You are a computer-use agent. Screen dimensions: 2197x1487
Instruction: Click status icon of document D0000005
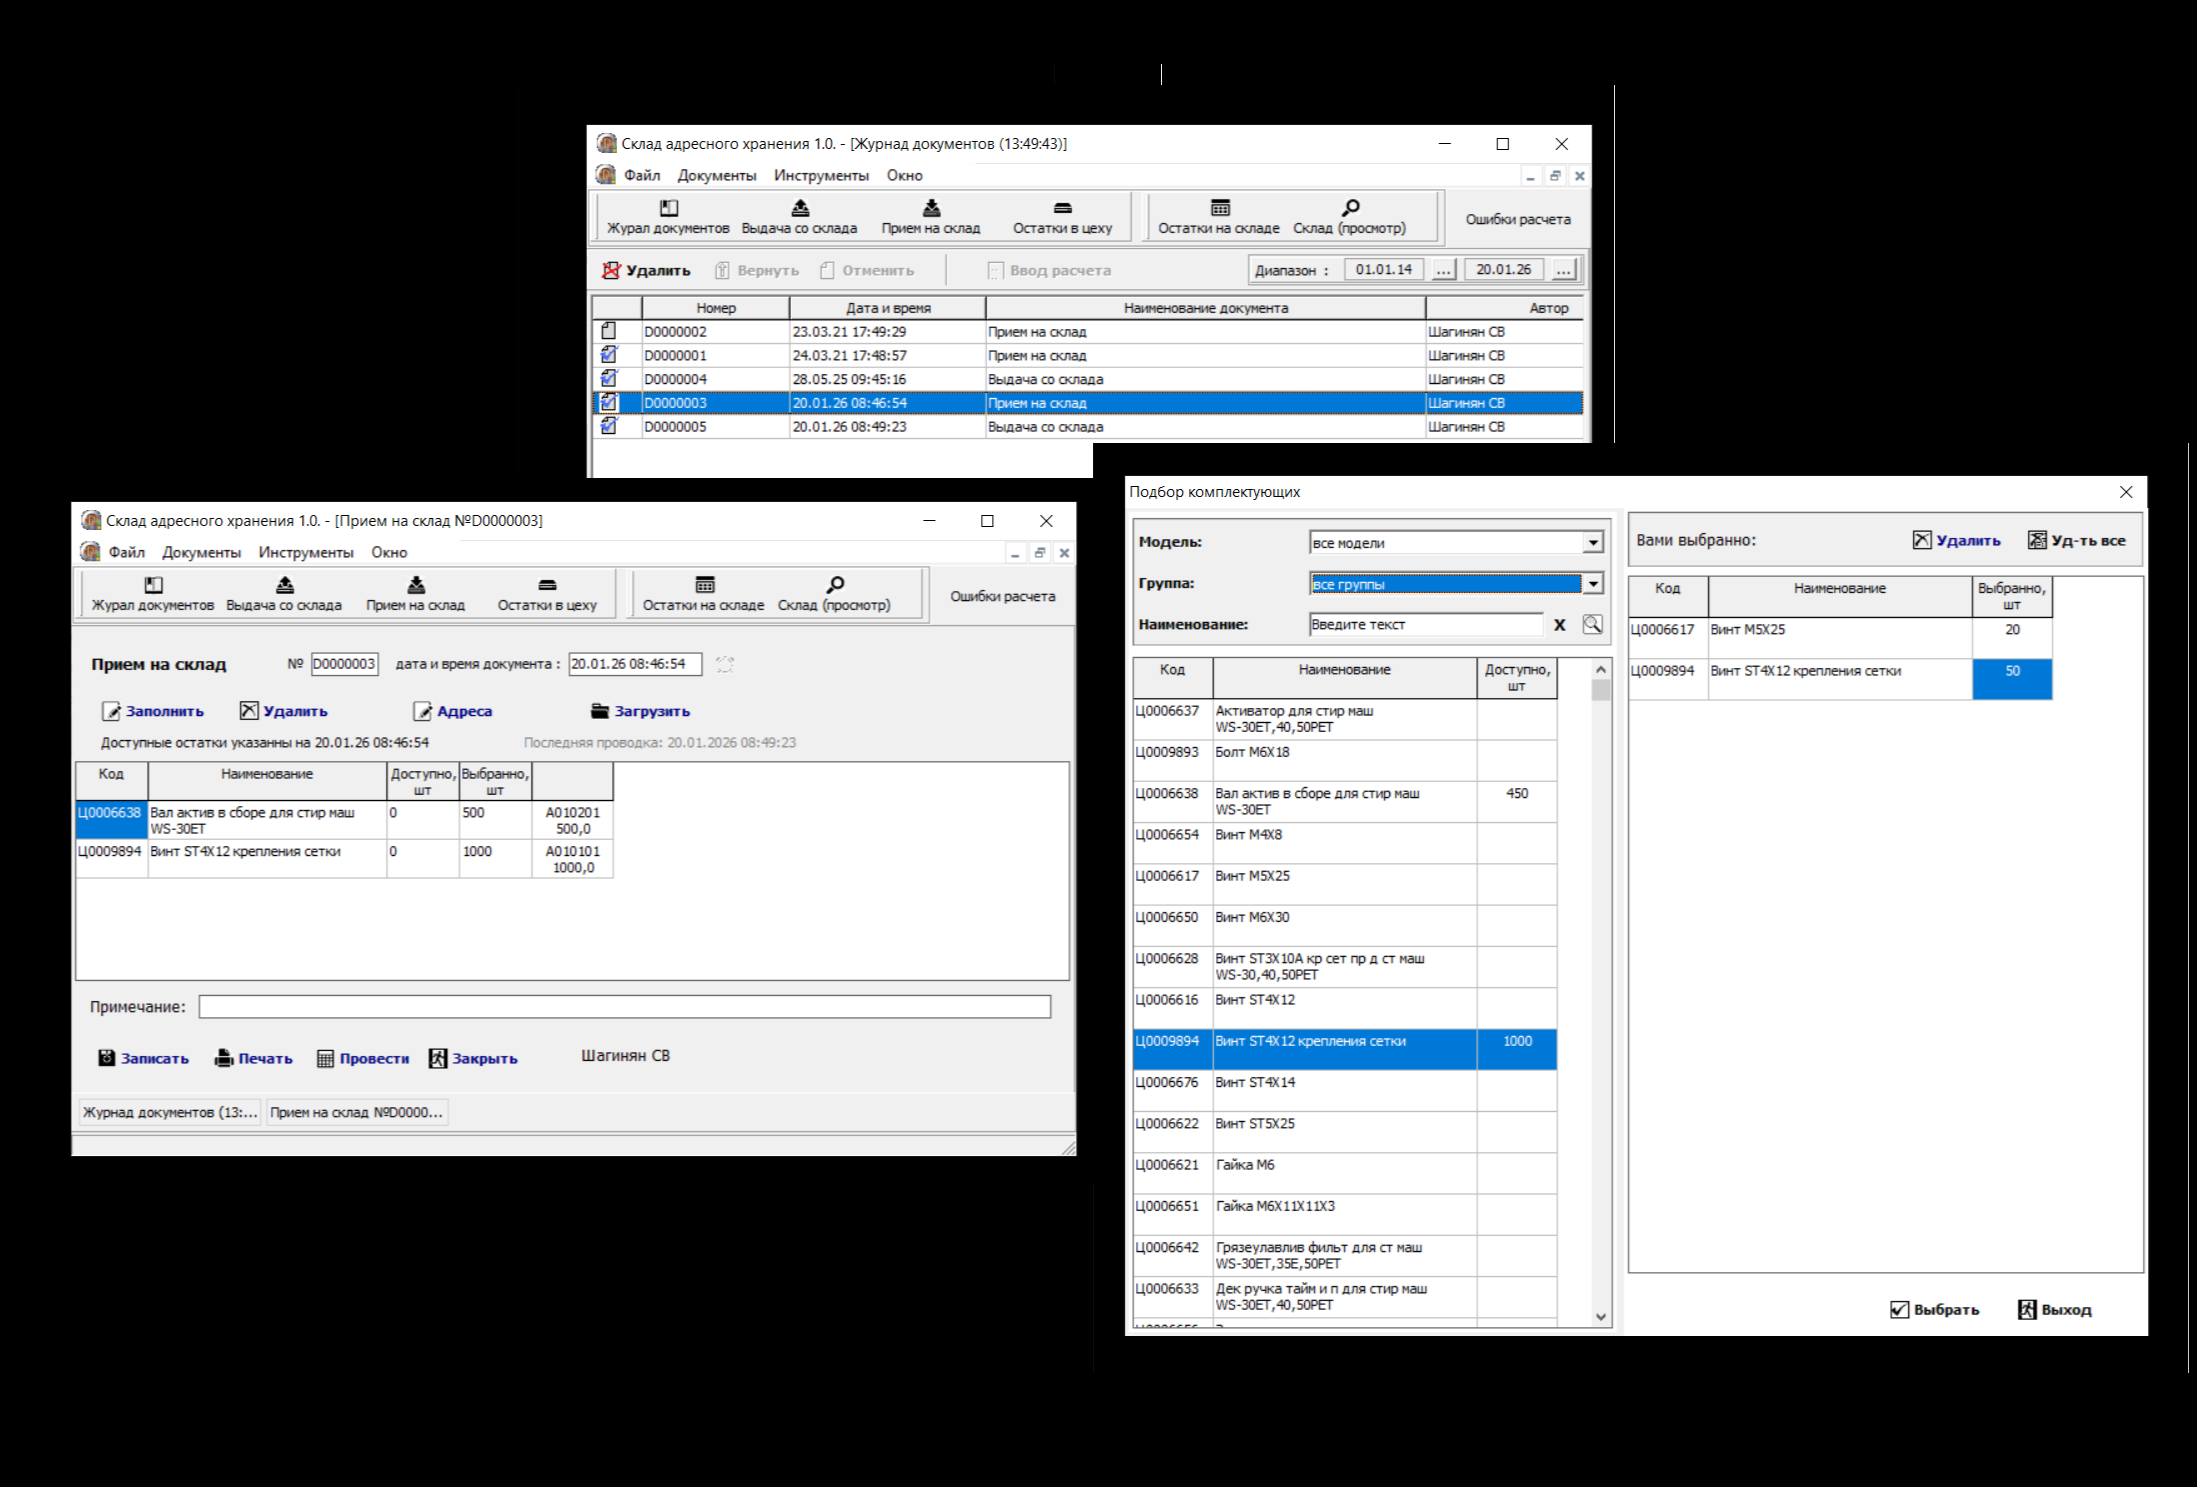coord(609,426)
